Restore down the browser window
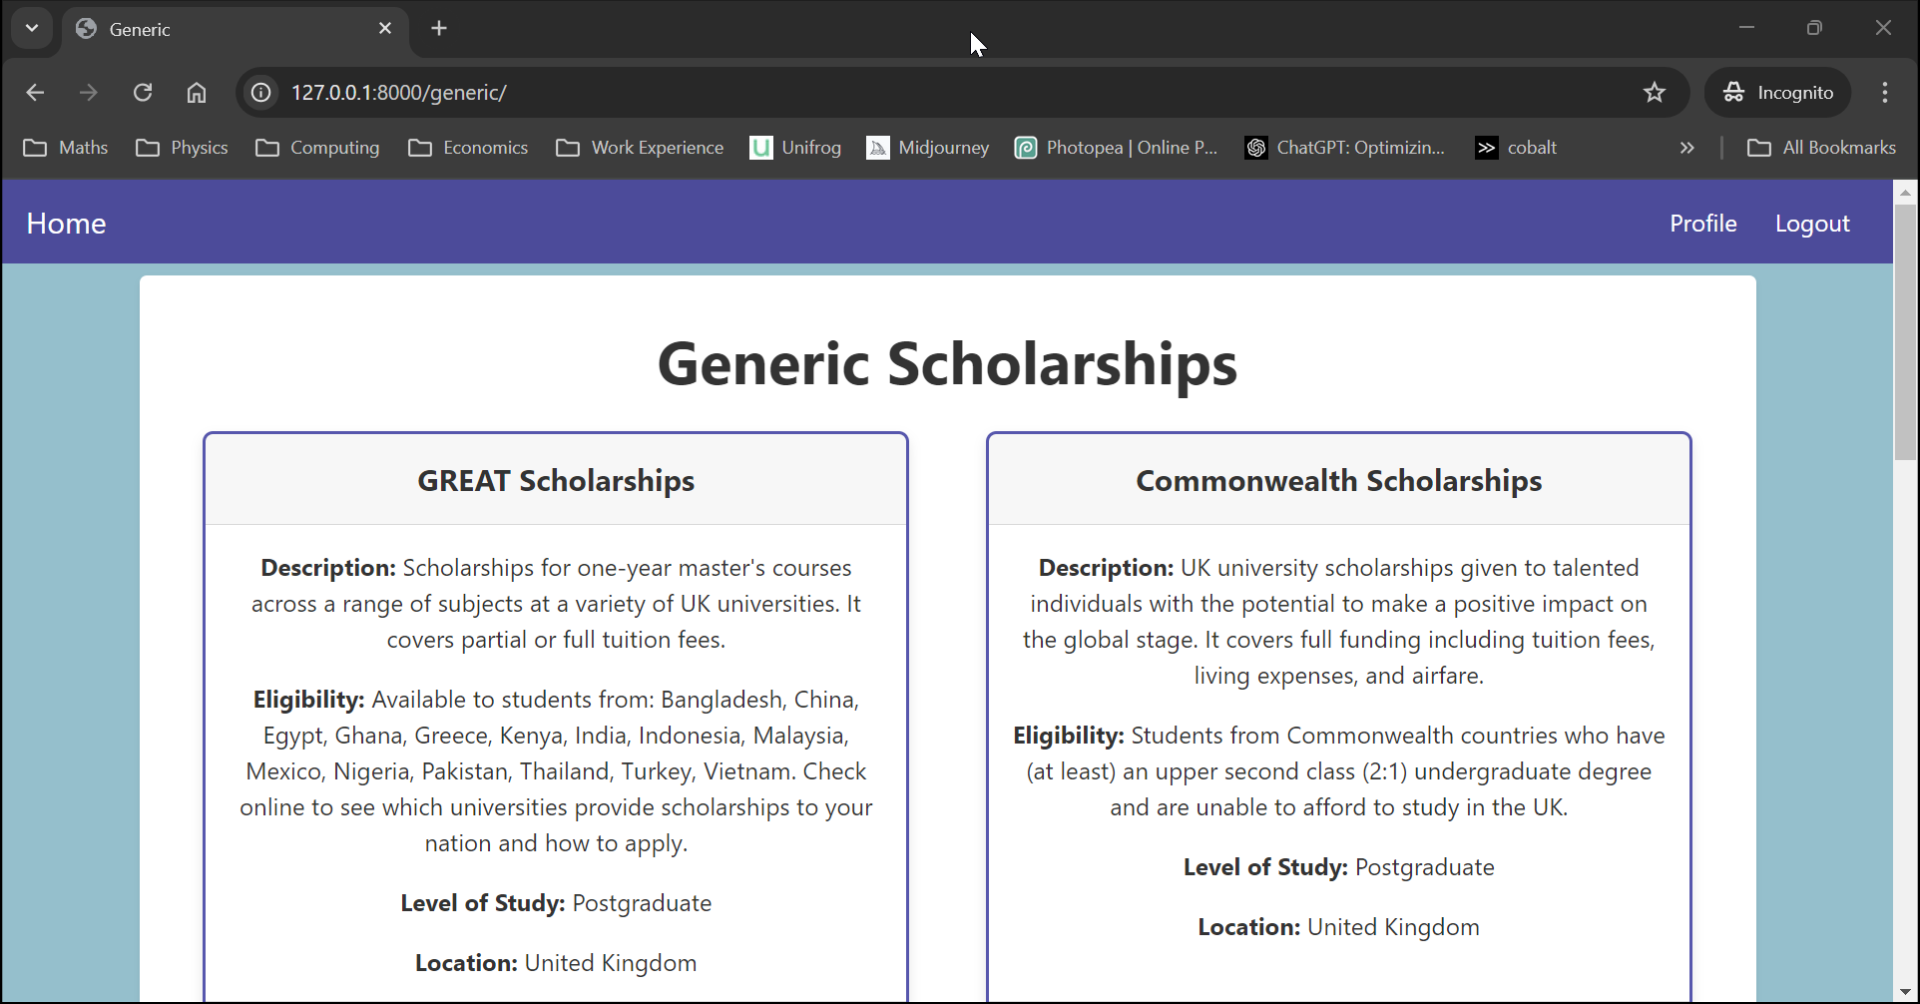 1815,28
